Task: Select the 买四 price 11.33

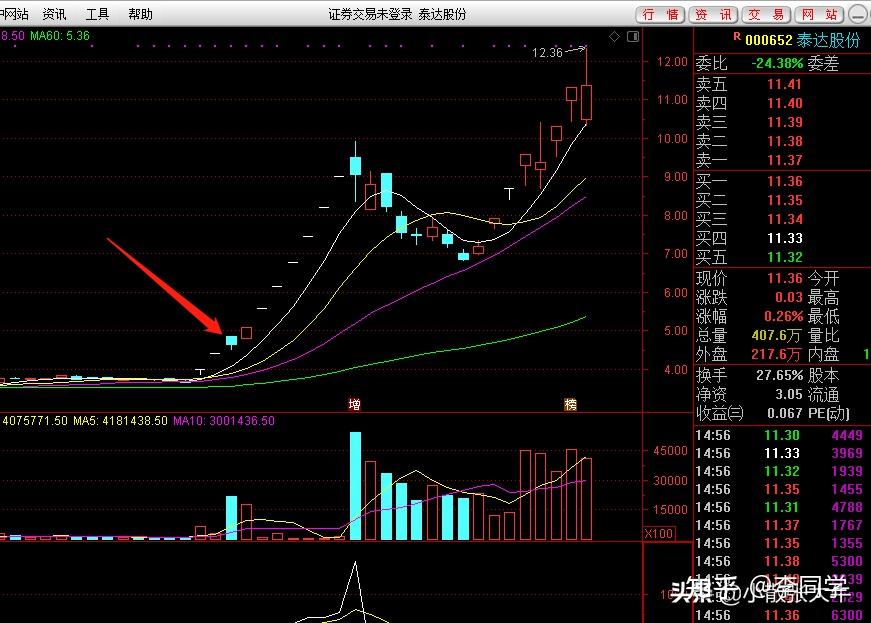Action: coord(784,238)
